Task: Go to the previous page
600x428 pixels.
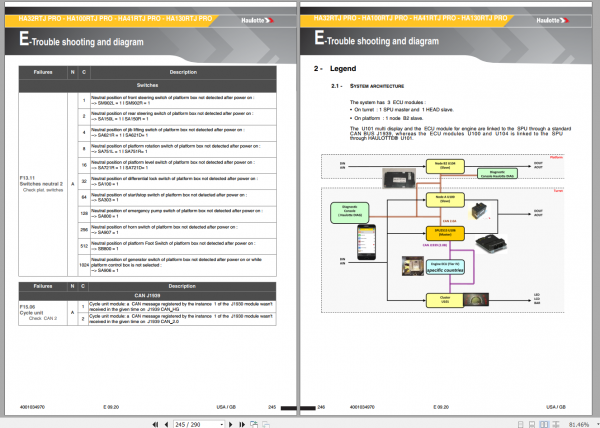Action: click(166, 424)
